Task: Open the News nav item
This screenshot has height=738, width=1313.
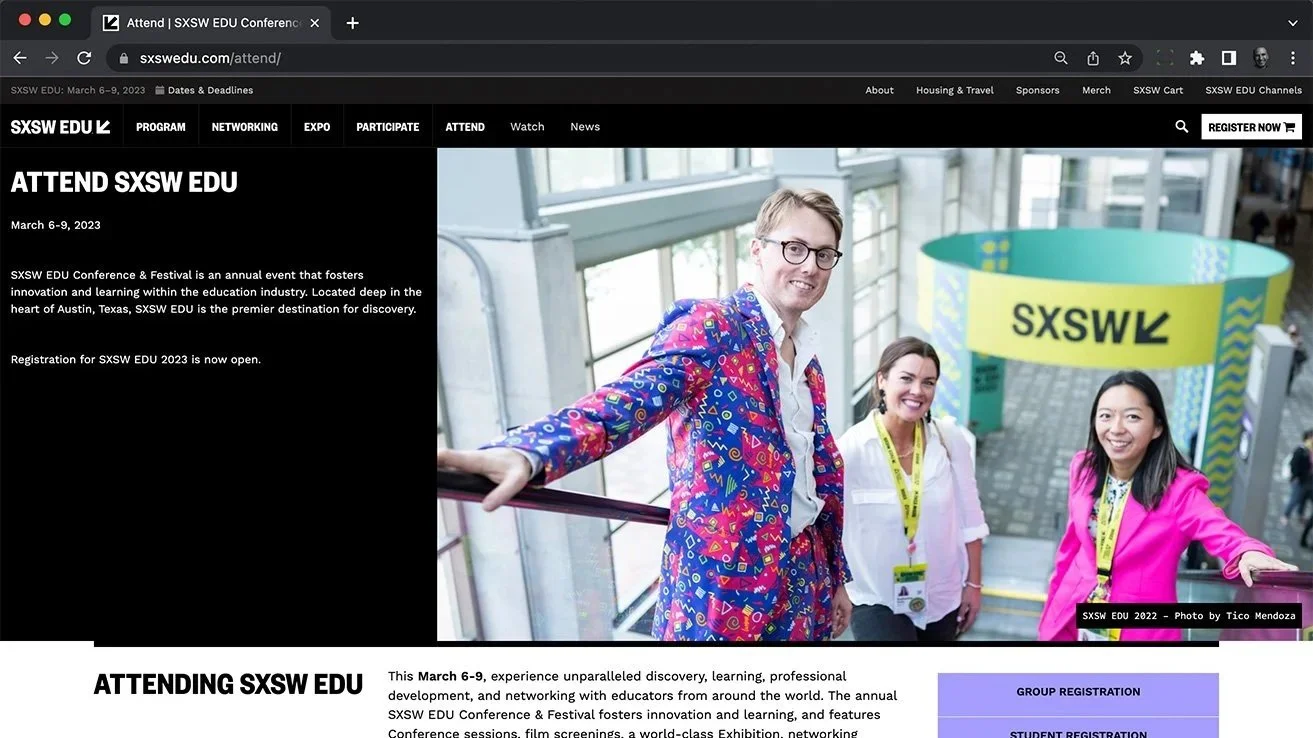Action: [585, 127]
